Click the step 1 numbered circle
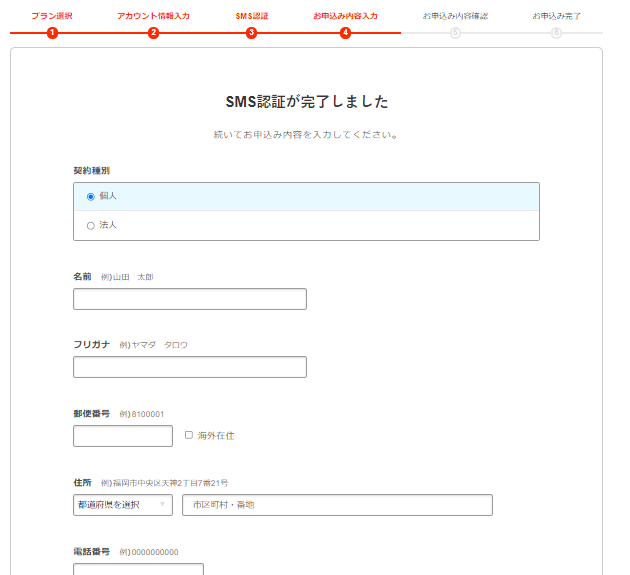 [x=52, y=33]
